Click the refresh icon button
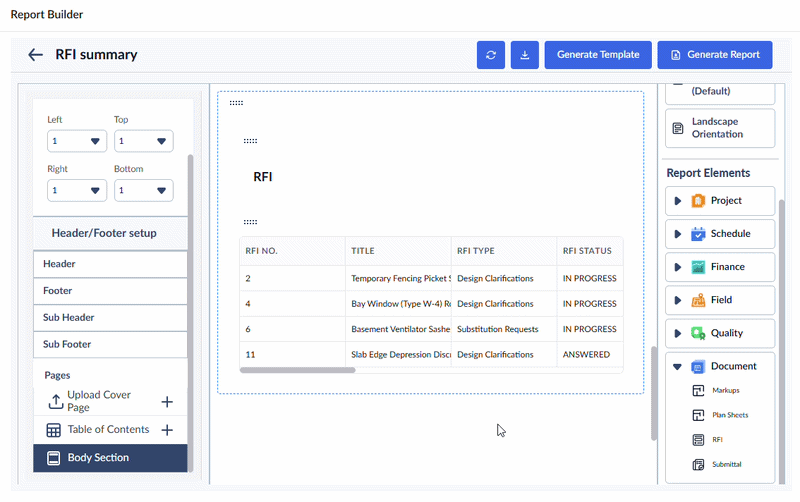The height and width of the screenshot is (502, 800). point(491,55)
